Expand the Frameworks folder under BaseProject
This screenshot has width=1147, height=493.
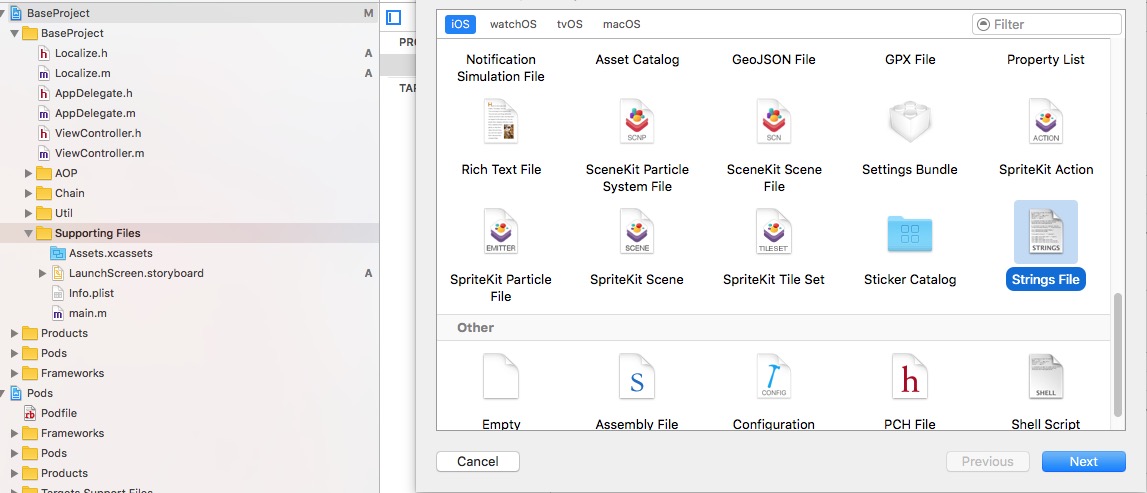pyautogui.click(x=15, y=373)
